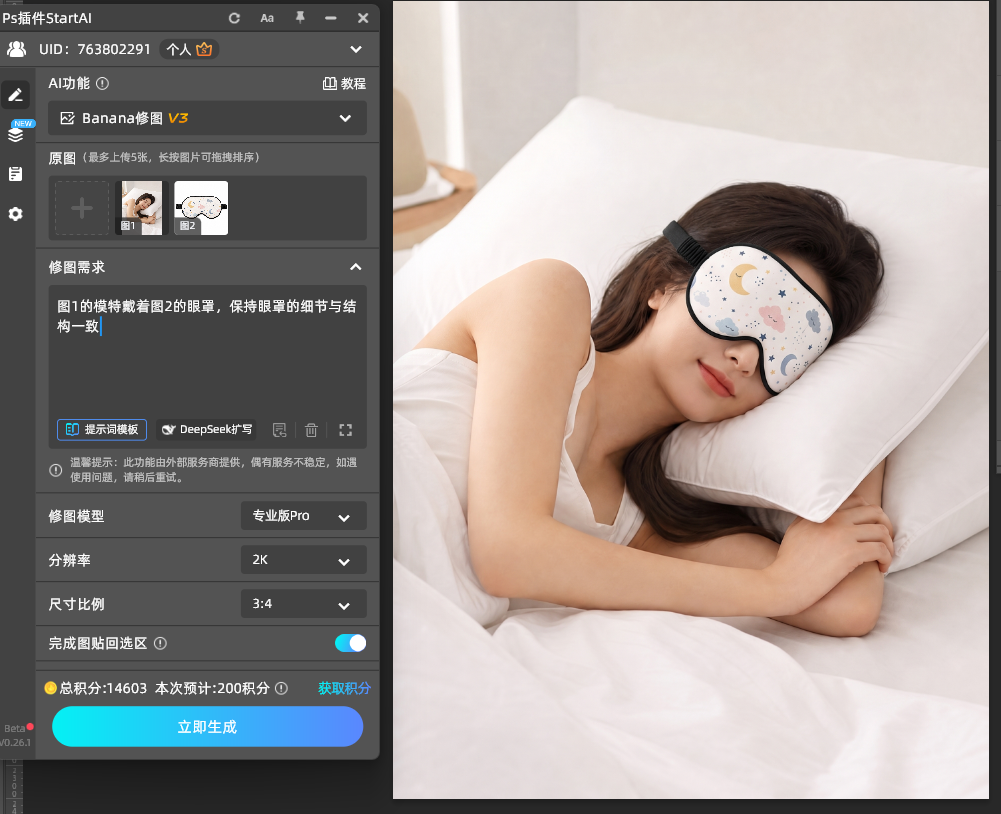Click the warning icon beside 温馨提示
Viewport: 1001px width, 814px height.
tap(56, 471)
